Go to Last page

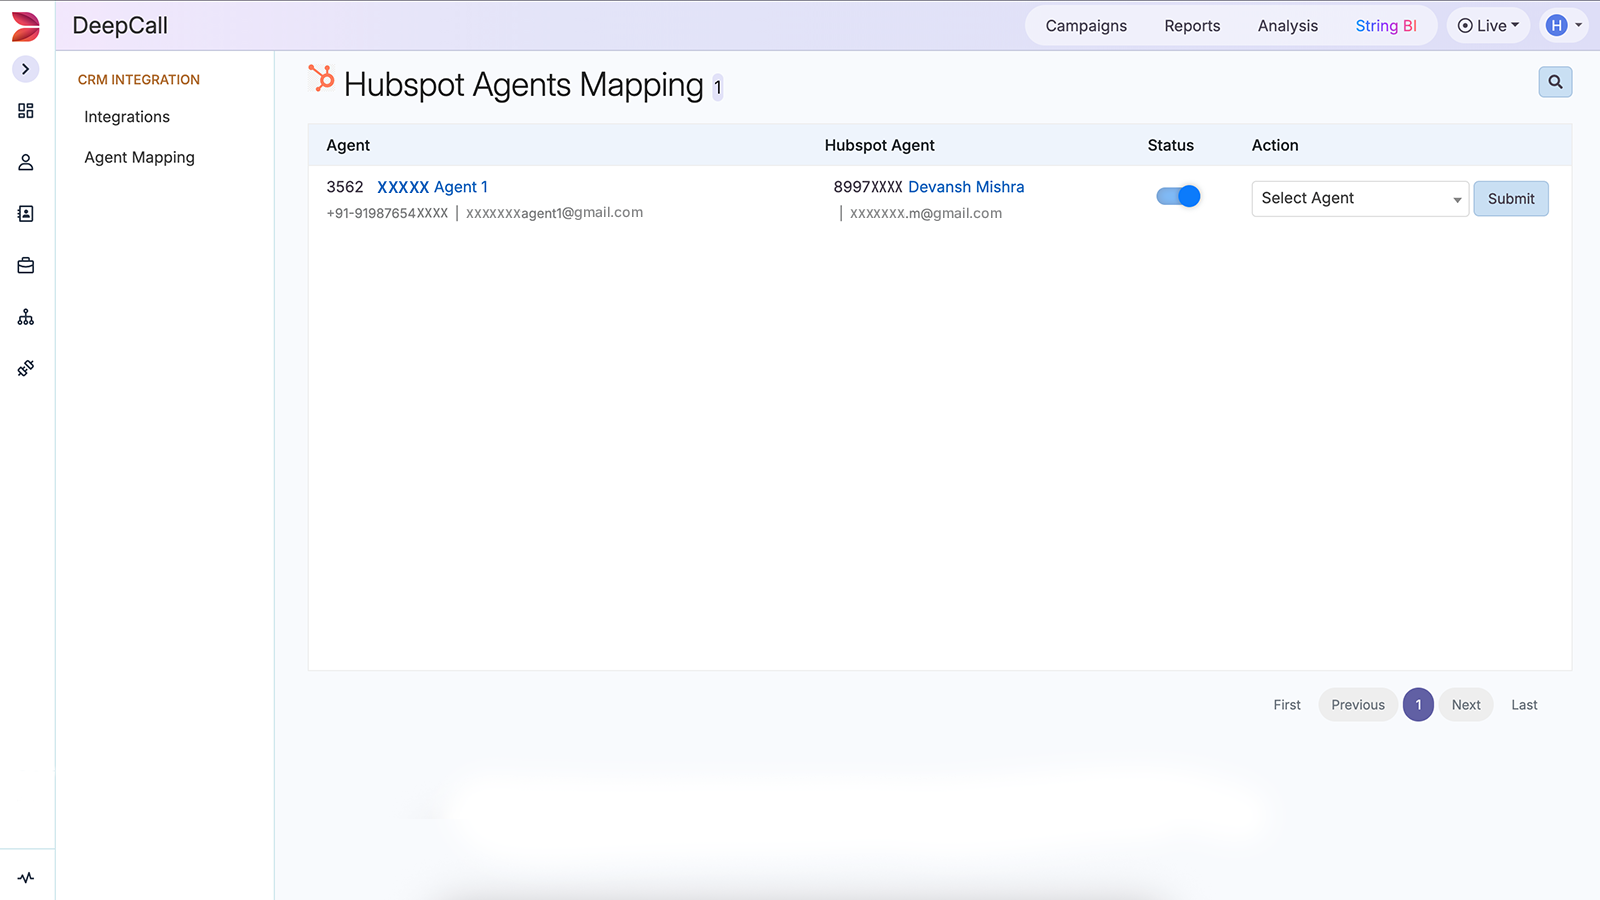point(1524,705)
